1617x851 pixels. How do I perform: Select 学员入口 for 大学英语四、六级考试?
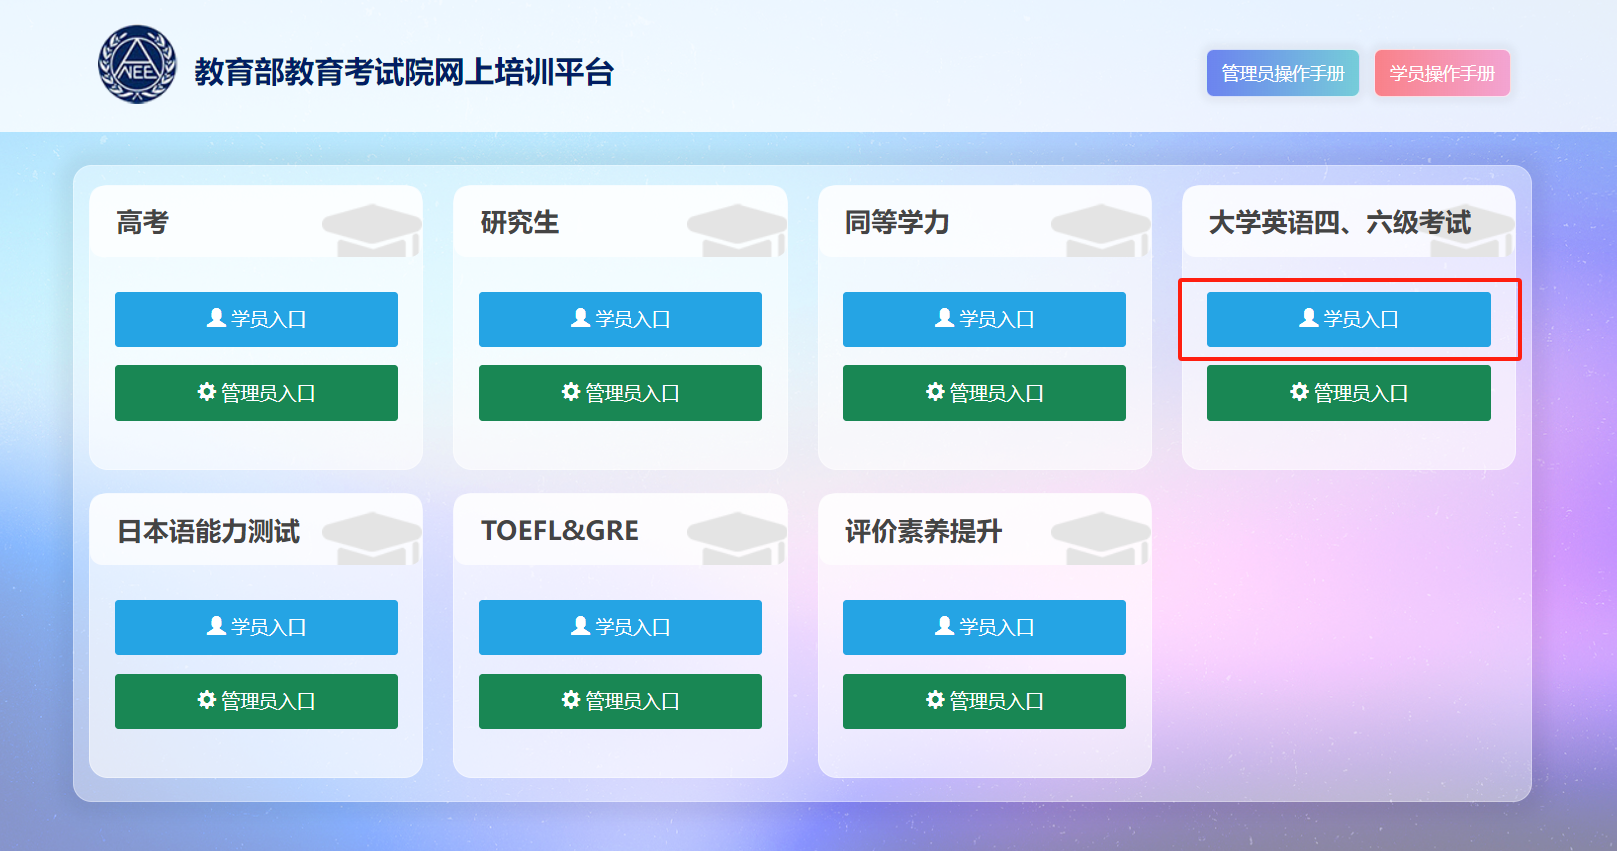(x=1348, y=319)
